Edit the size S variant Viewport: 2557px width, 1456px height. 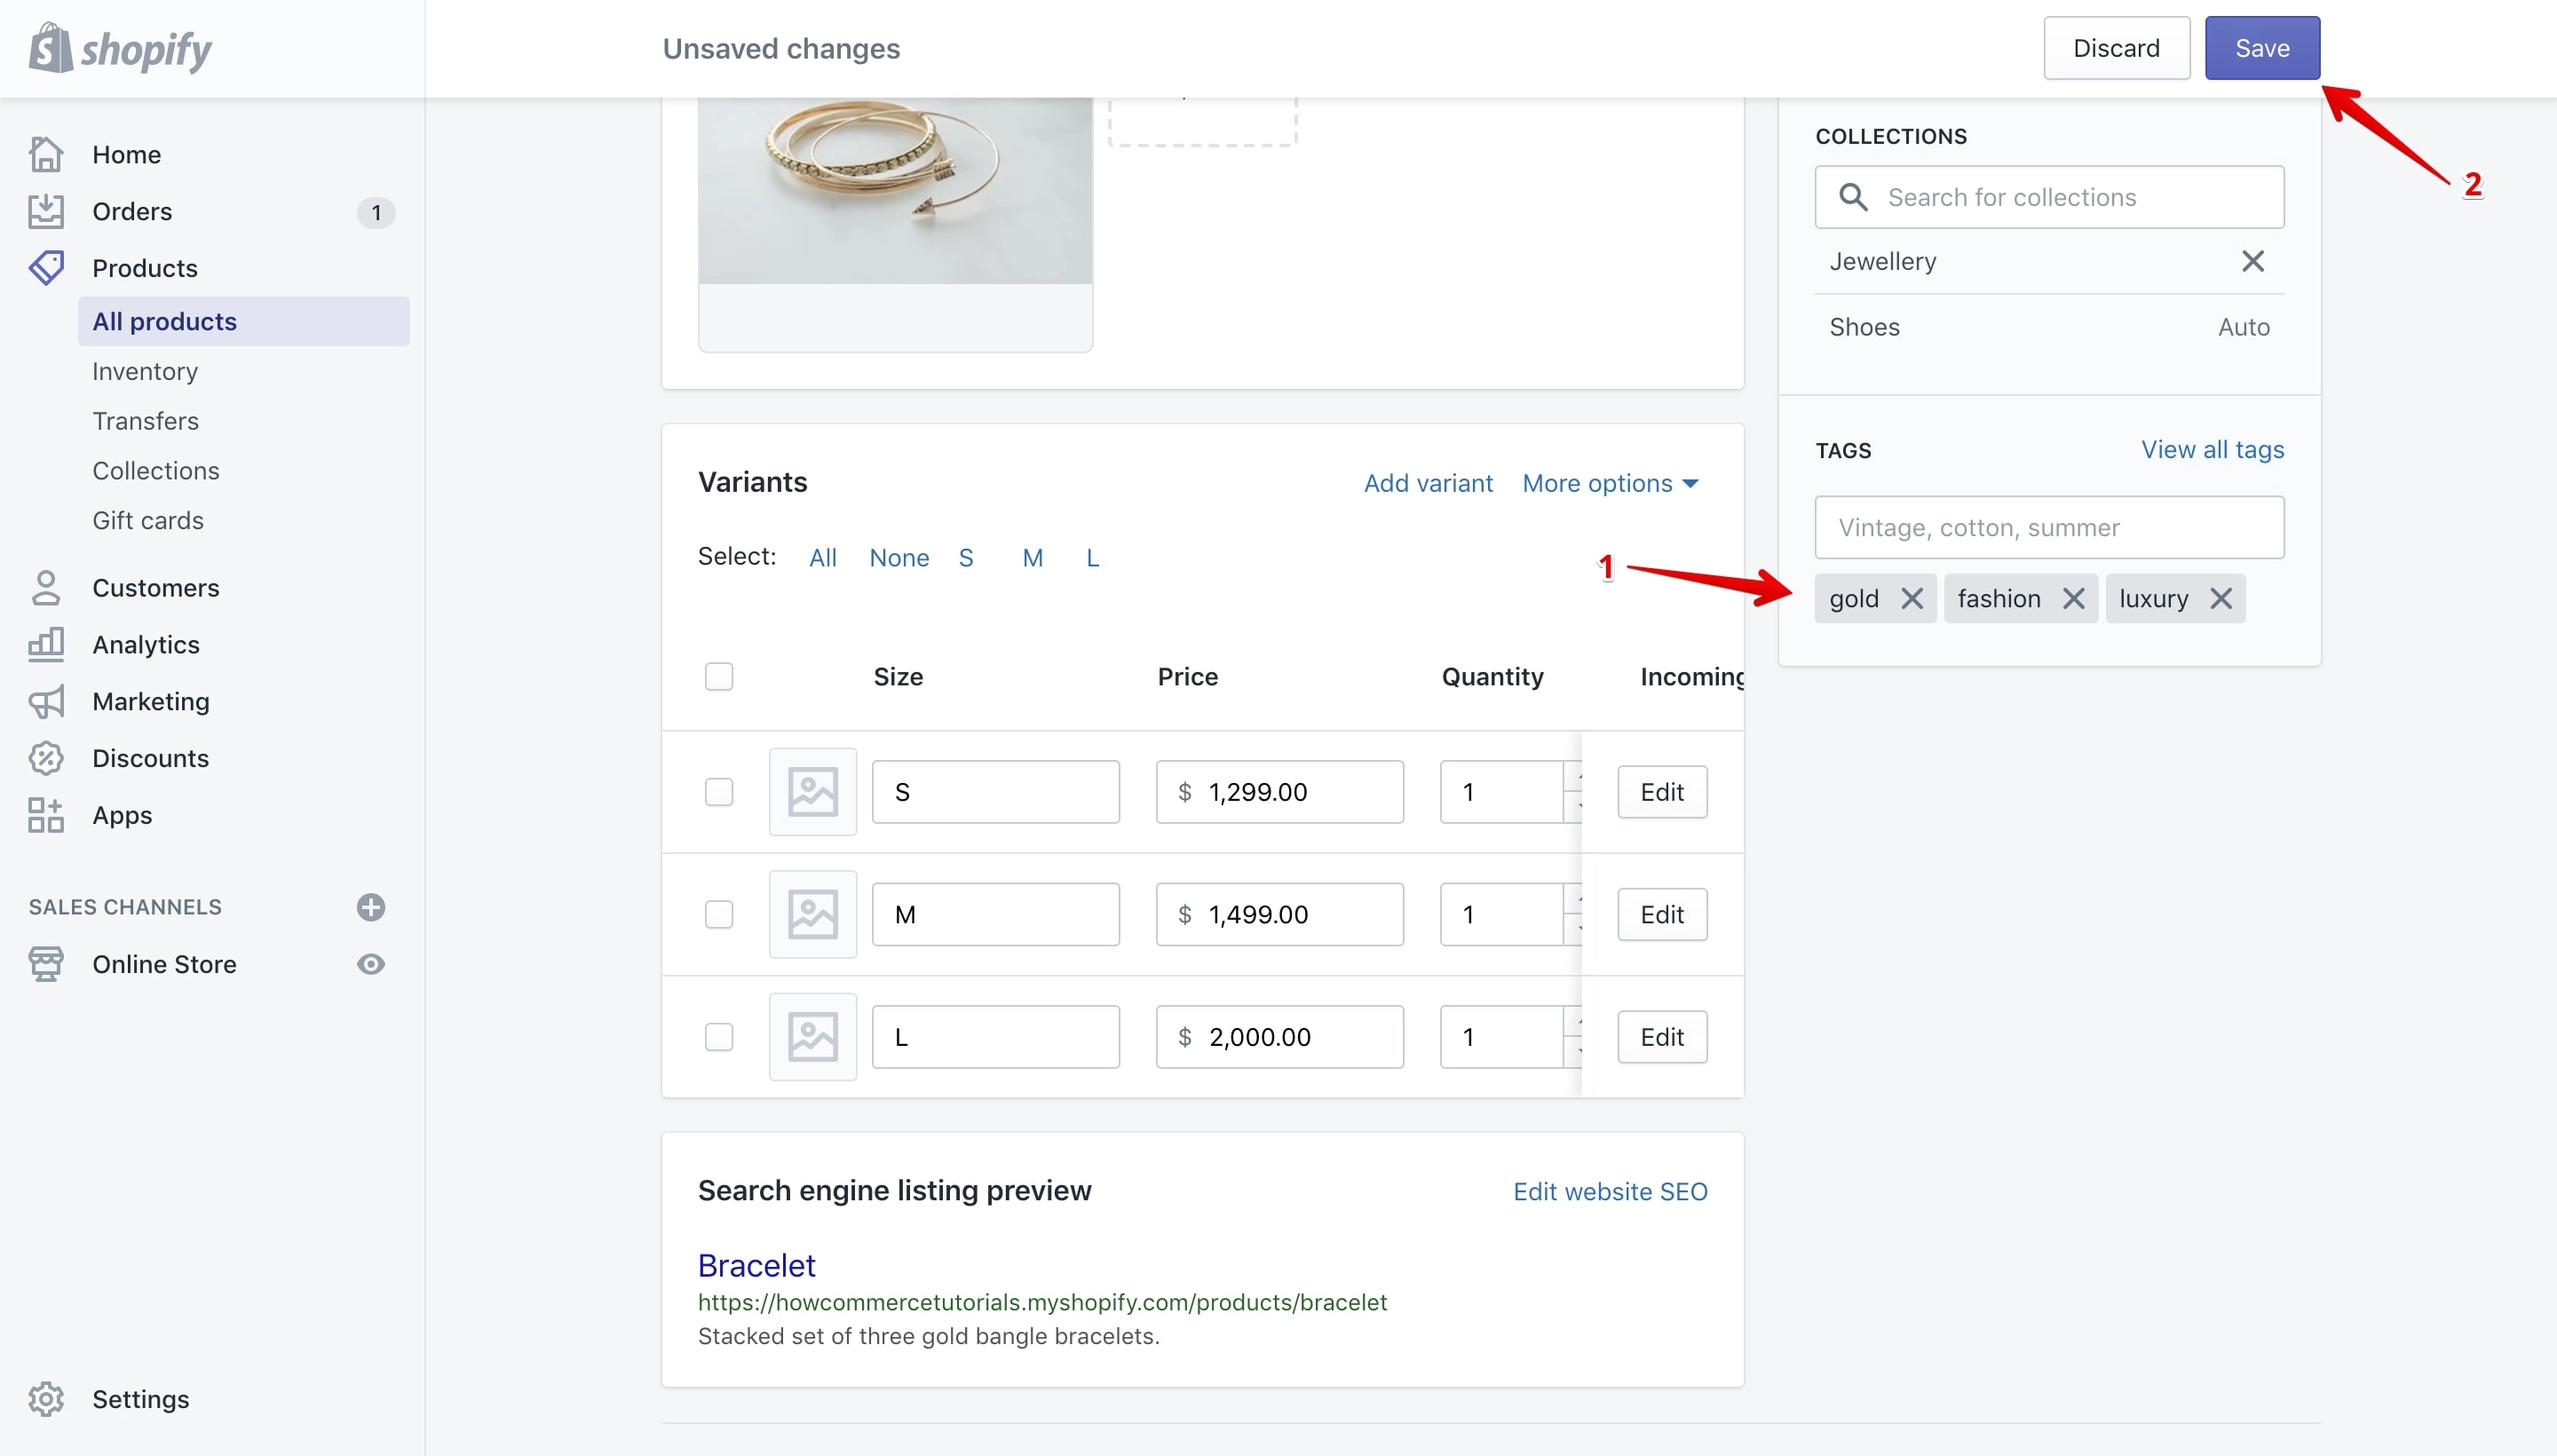tap(1662, 792)
